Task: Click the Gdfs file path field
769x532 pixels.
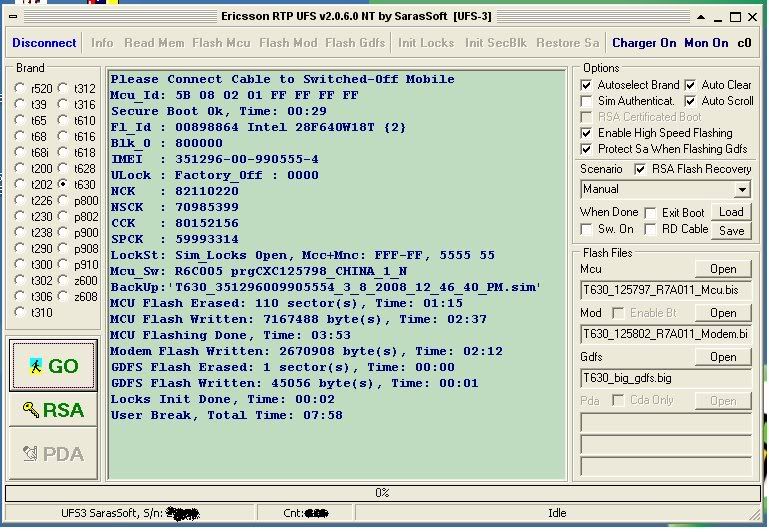Action: pyautogui.click(x=666, y=378)
